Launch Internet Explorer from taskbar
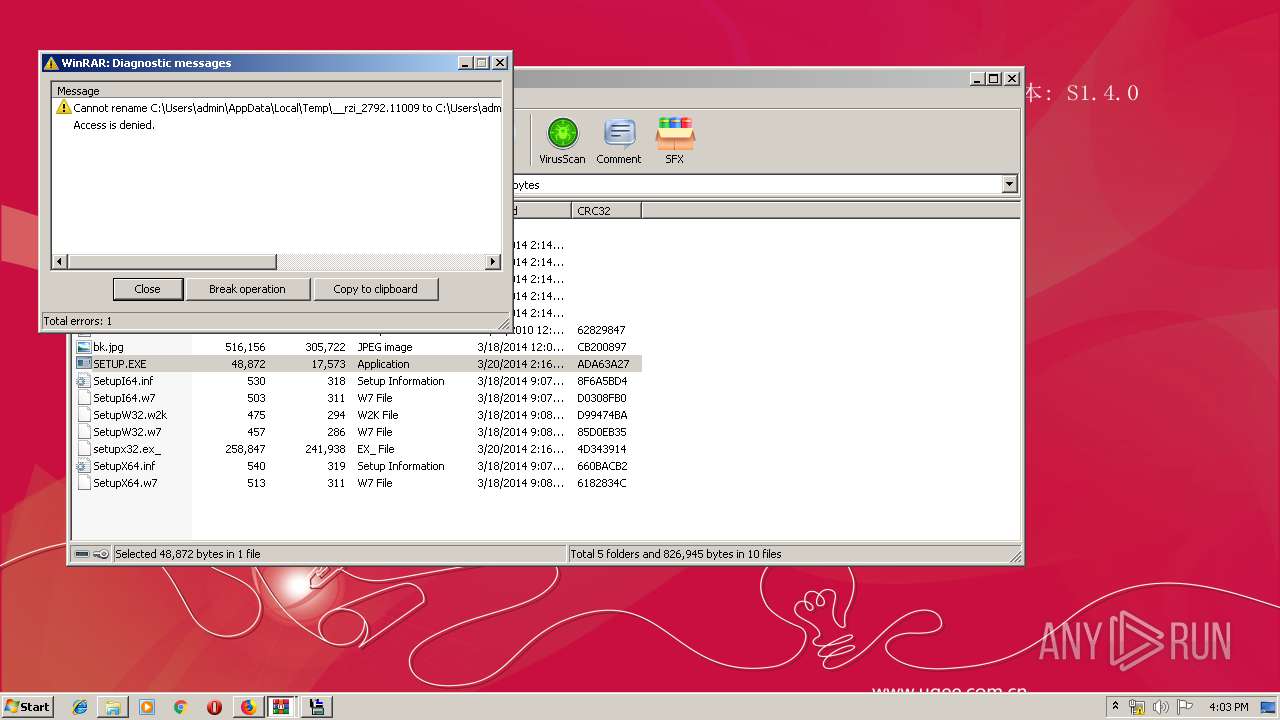This screenshot has width=1280, height=720. 80,707
